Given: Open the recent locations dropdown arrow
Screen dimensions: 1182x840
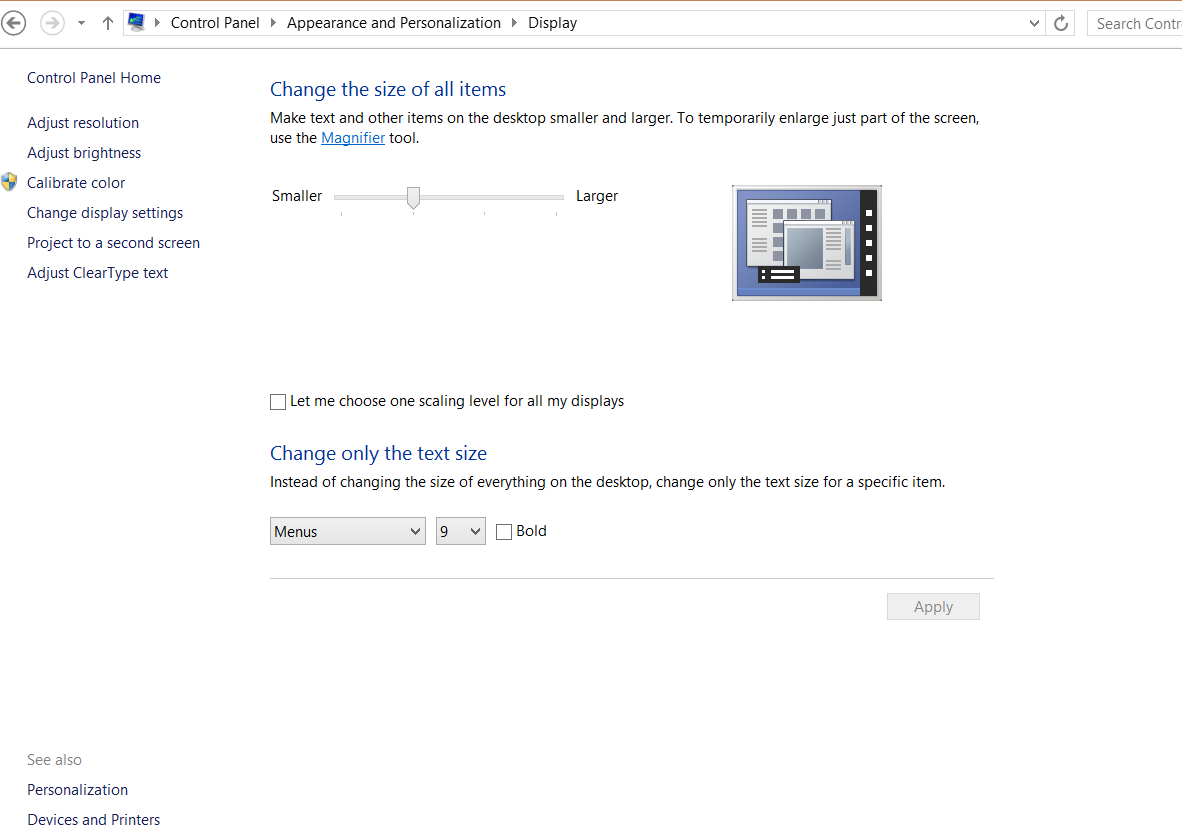Looking at the screenshot, I should pyautogui.click(x=81, y=23).
